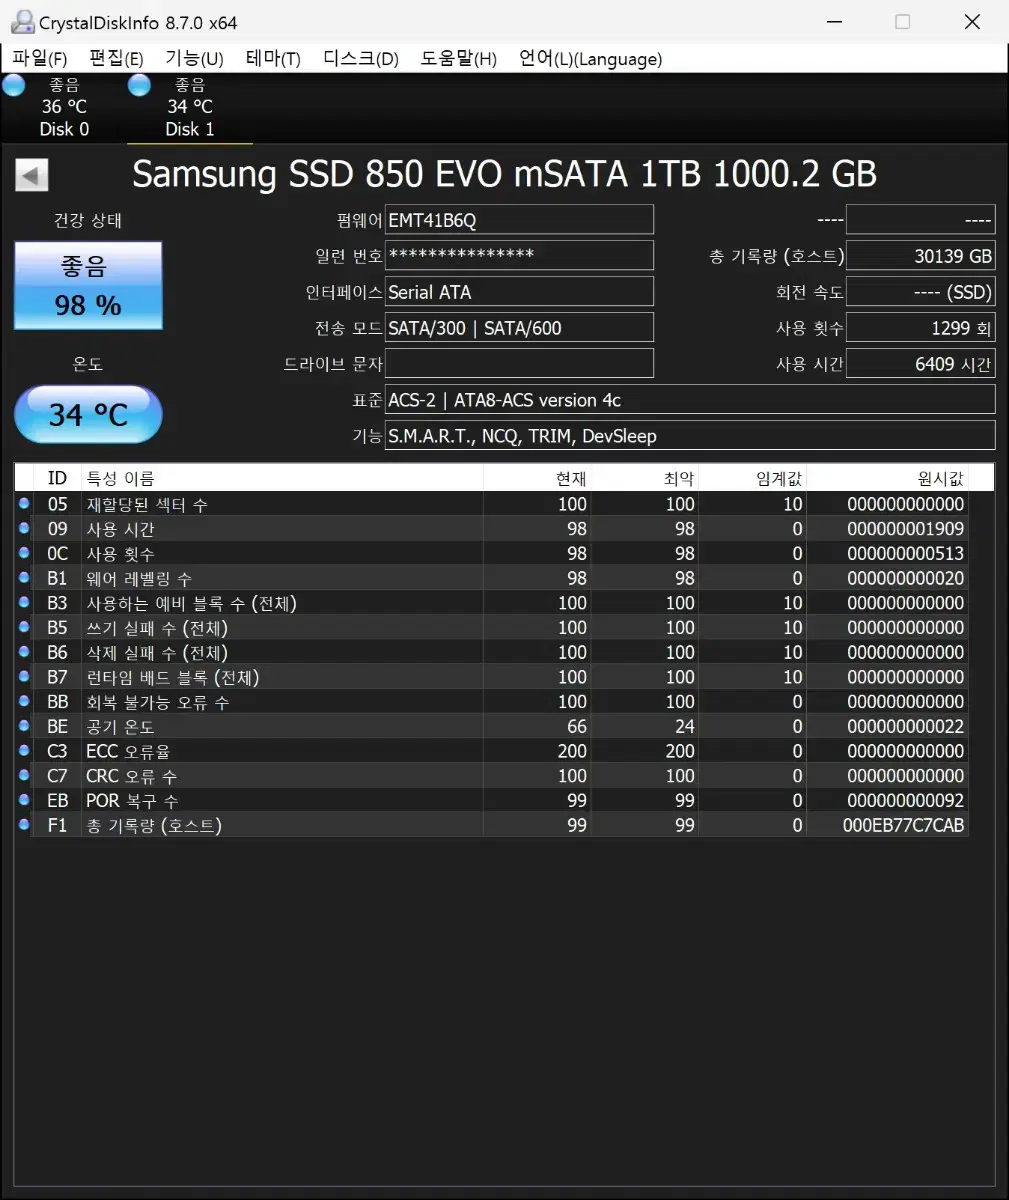Click status dot for ID B7 row
Screen dimensions: 1009x1200
pos(24,677)
